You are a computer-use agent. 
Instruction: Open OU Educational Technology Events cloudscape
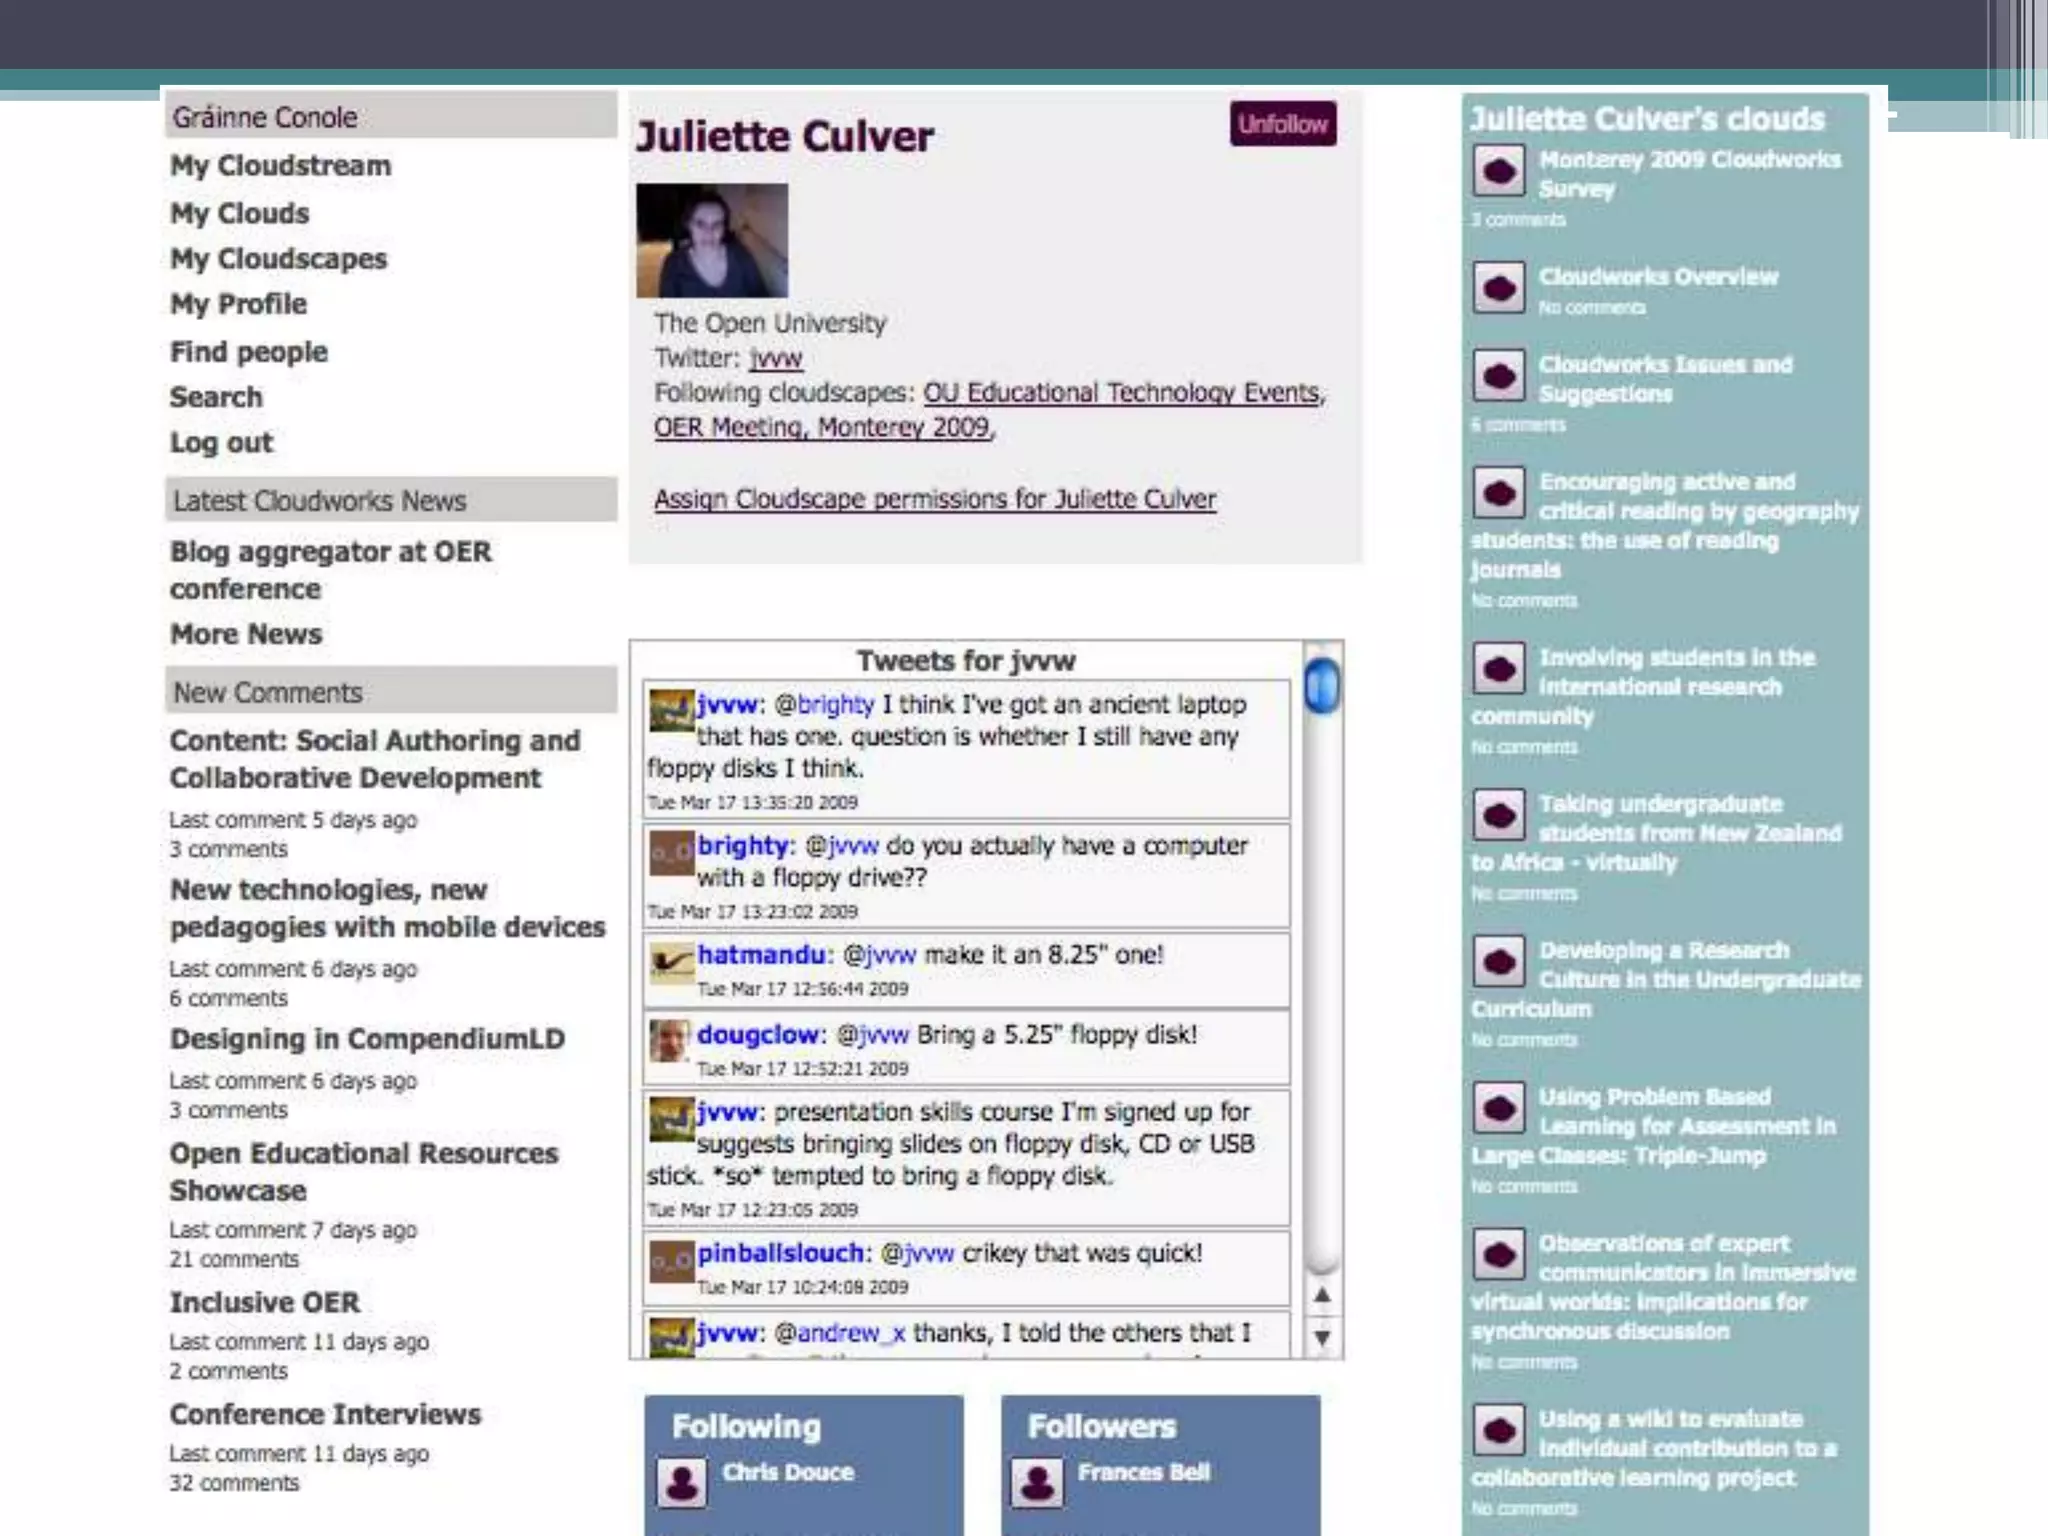click(1121, 393)
